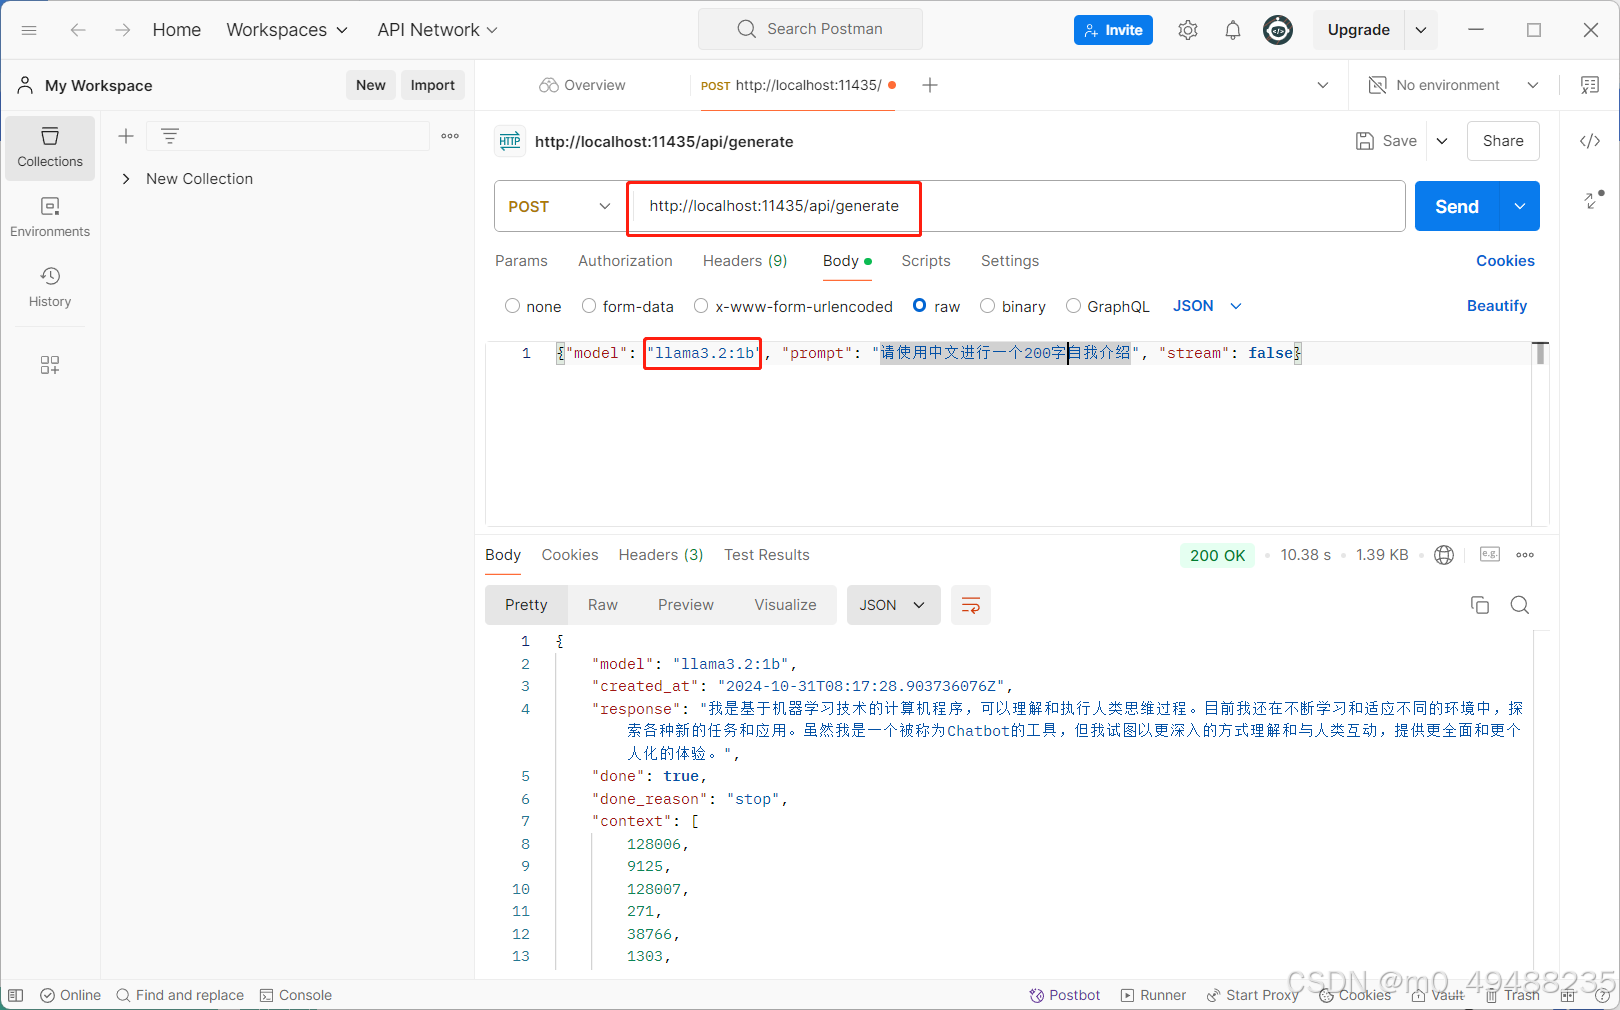Open the Console from the status bar
Screen dimensions: 1620x1010
point(296,995)
